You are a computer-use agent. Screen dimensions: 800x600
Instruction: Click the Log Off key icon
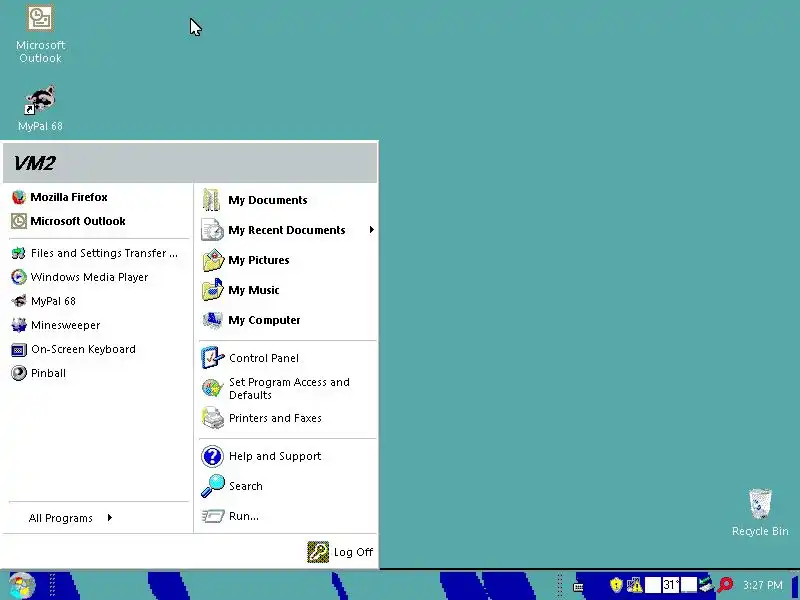318,552
